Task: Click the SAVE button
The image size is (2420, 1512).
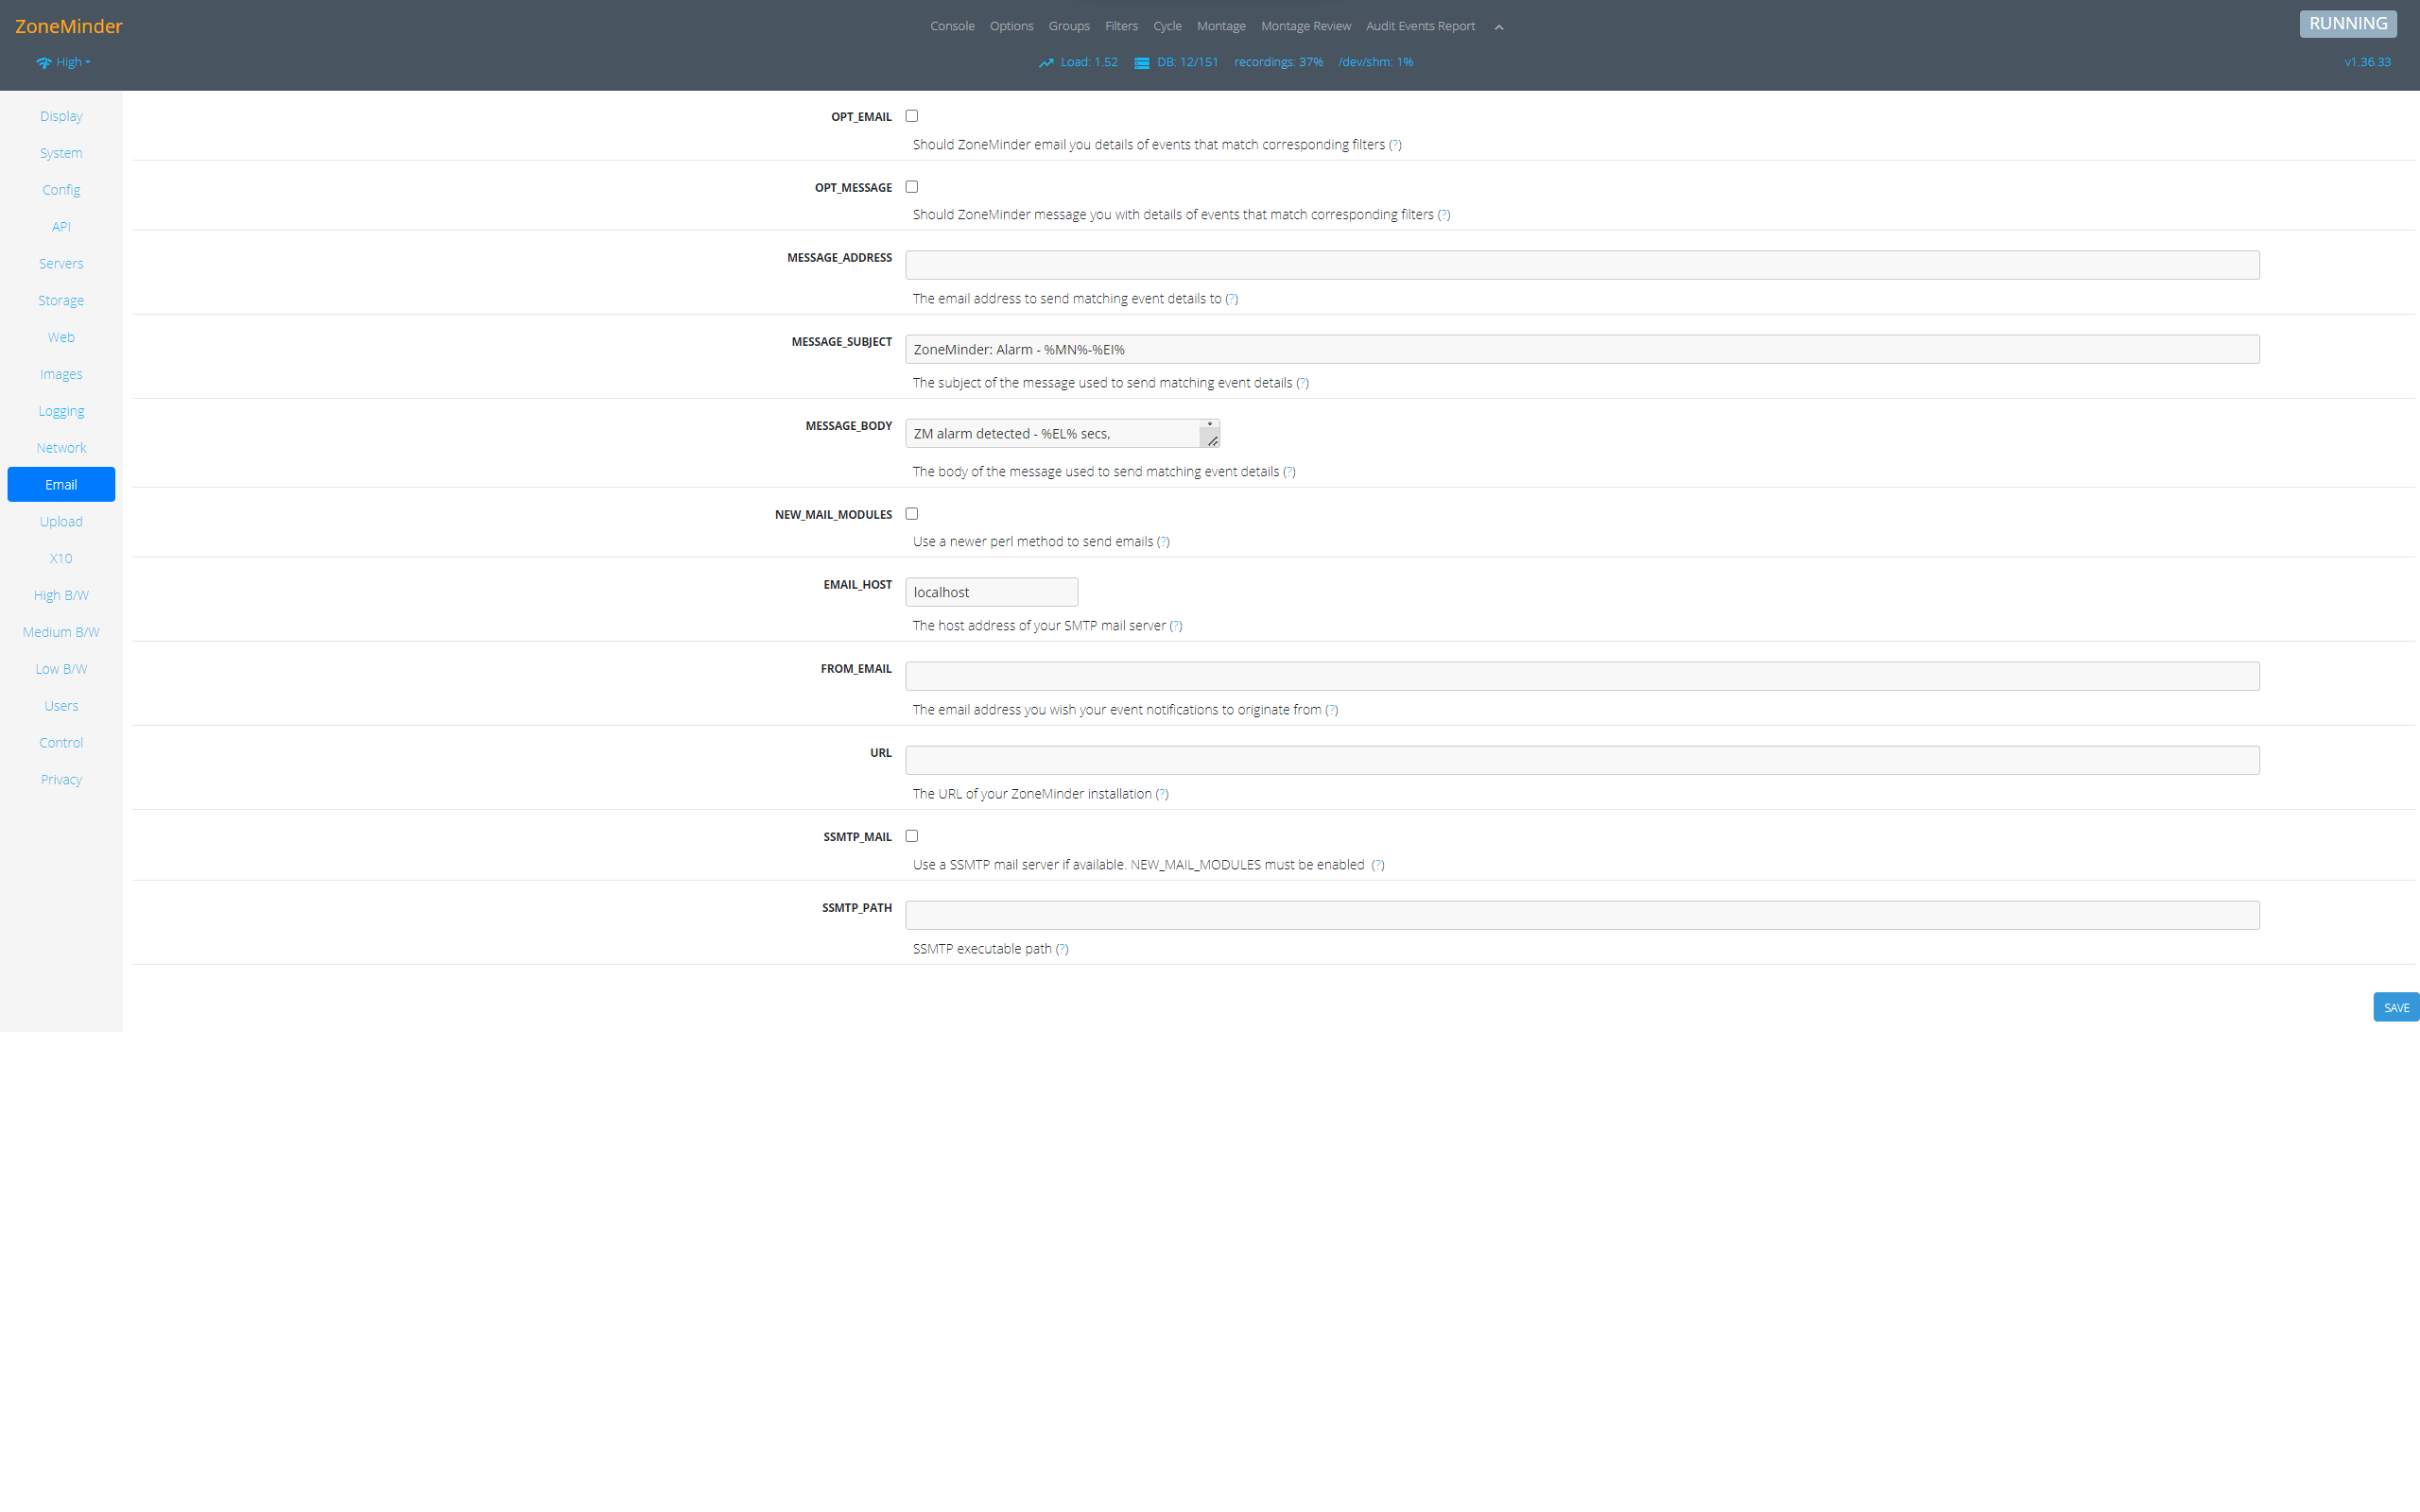Action: tap(2395, 1007)
